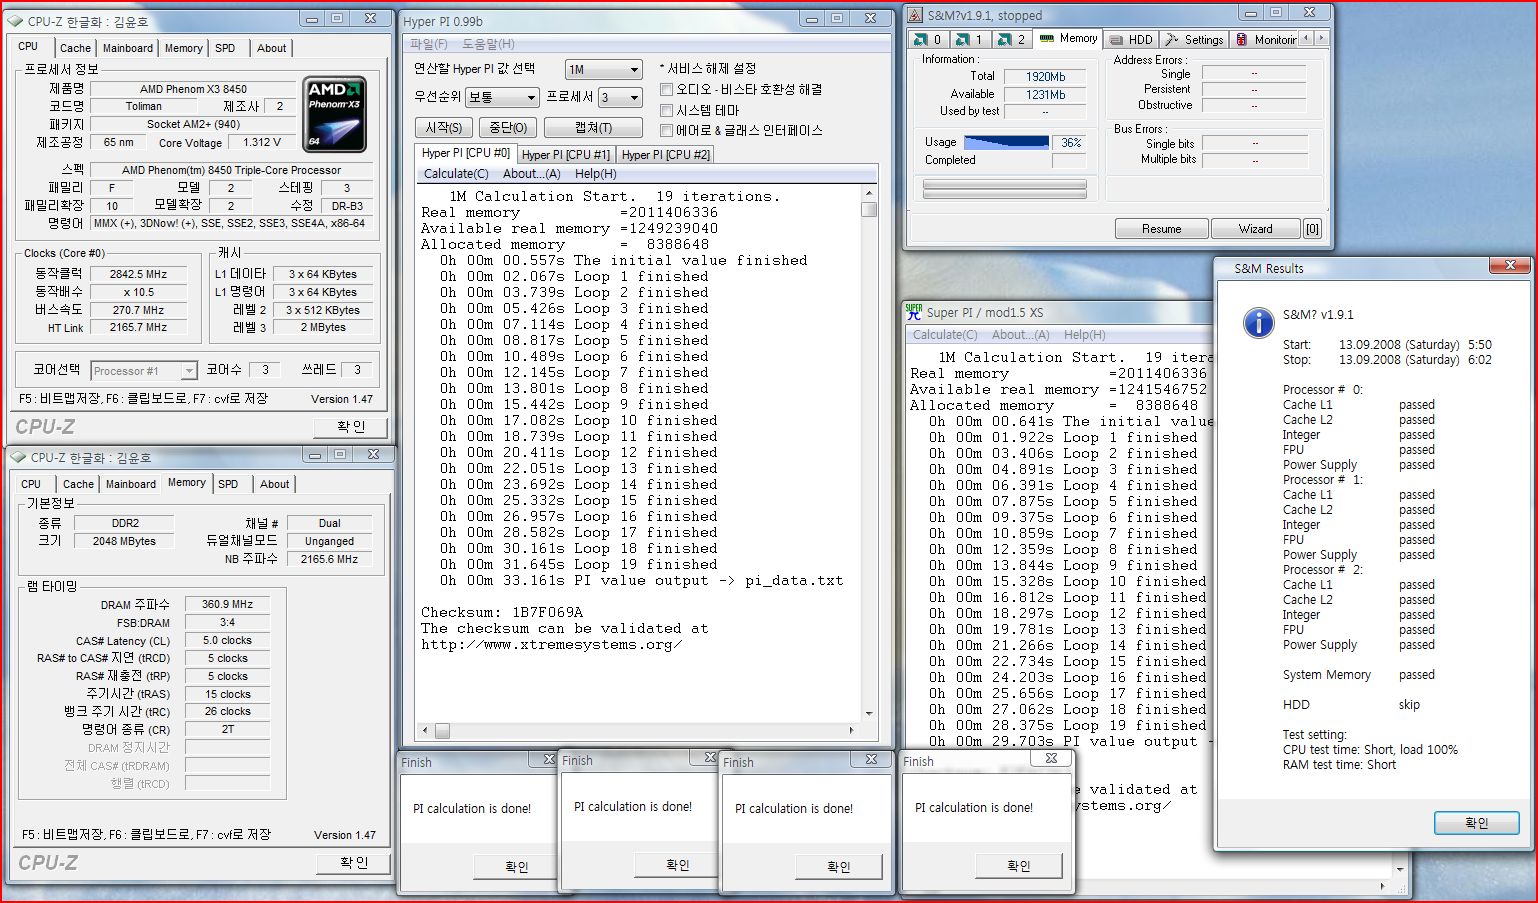Click the top CPU-Z title bar icon

pyautogui.click(x=16, y=20)
